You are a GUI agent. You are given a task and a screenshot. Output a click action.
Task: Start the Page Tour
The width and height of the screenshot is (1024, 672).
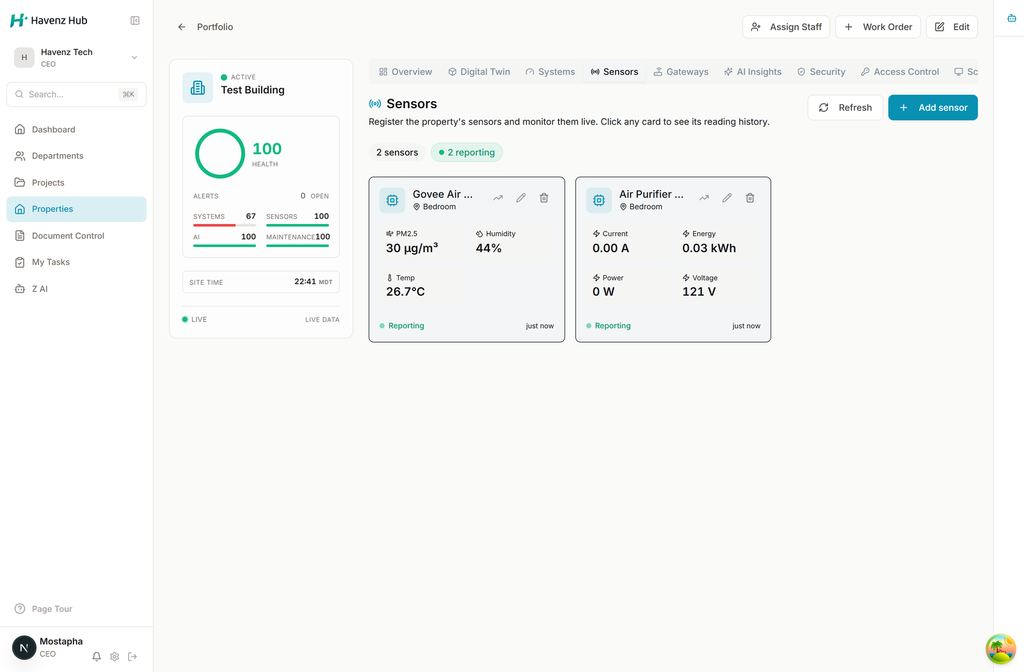pyautogui.click(x=44, y=609)
